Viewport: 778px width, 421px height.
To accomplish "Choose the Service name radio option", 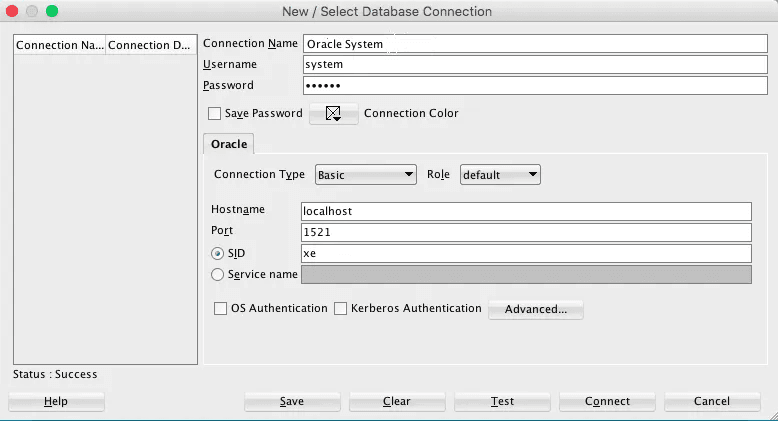I will point(217,274).
